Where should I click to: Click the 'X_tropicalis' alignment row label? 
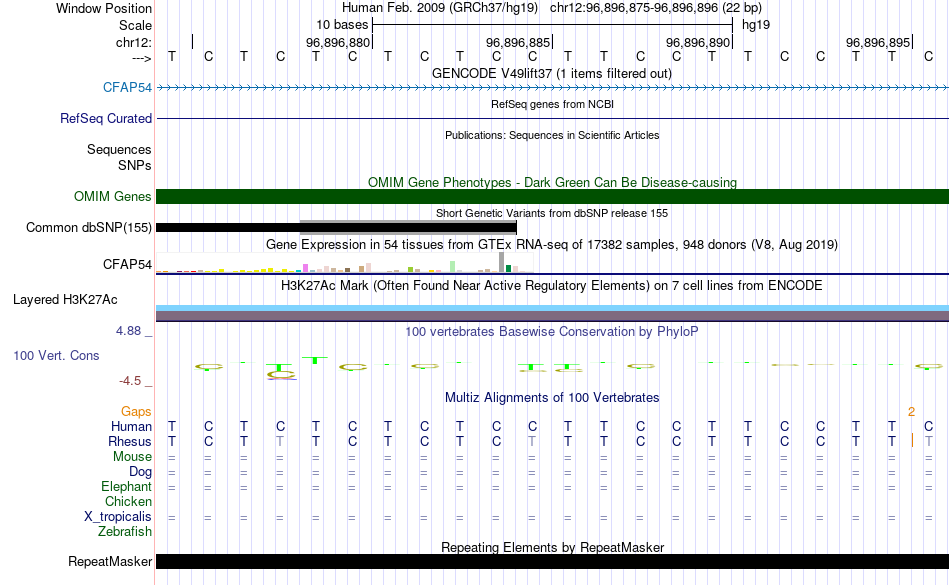coord(118,517)
